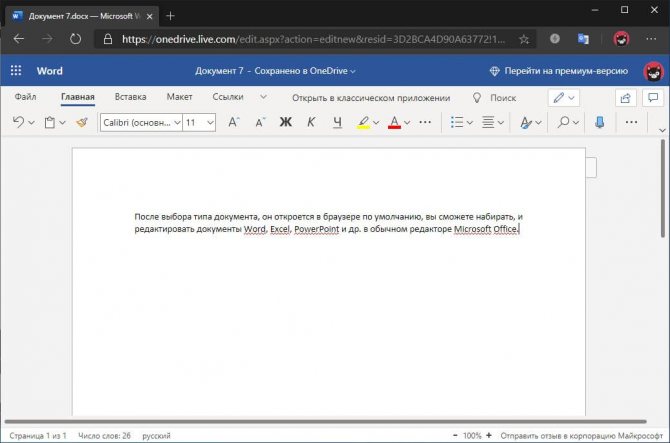Image resolution: width=670 pixels, height=443 pixels.
Task: Increase font size with the larger A icon
Action: point(233,122)
